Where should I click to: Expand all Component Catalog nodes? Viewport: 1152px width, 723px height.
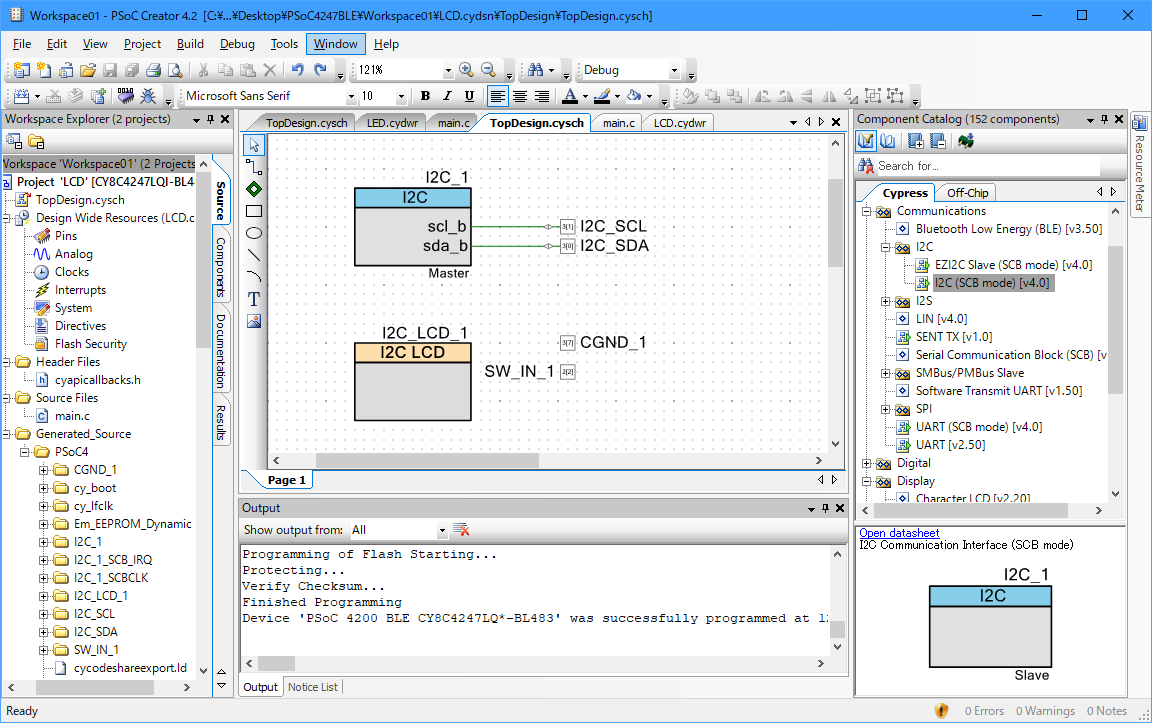(x=915, y=141)
